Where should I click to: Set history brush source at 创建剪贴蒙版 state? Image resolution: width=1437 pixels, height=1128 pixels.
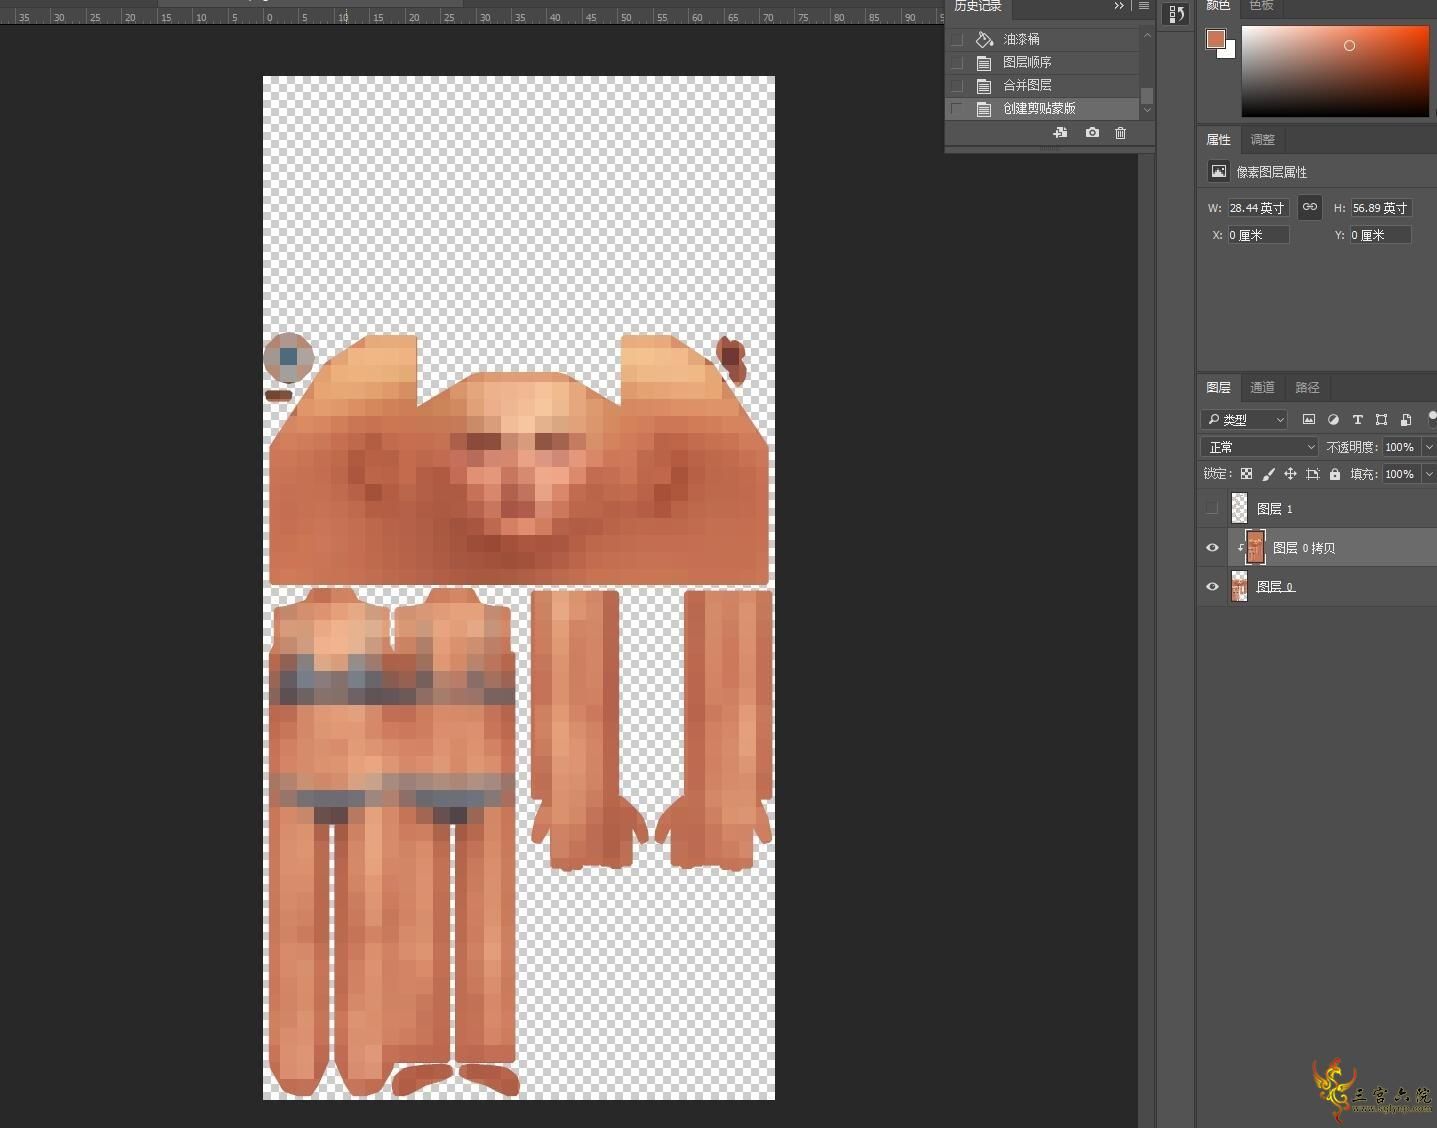(957, 108)
